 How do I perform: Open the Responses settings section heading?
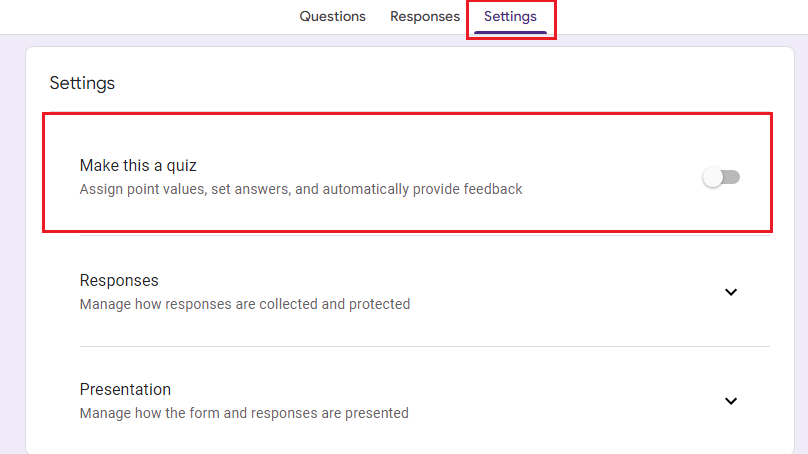[x=119, y=280]
